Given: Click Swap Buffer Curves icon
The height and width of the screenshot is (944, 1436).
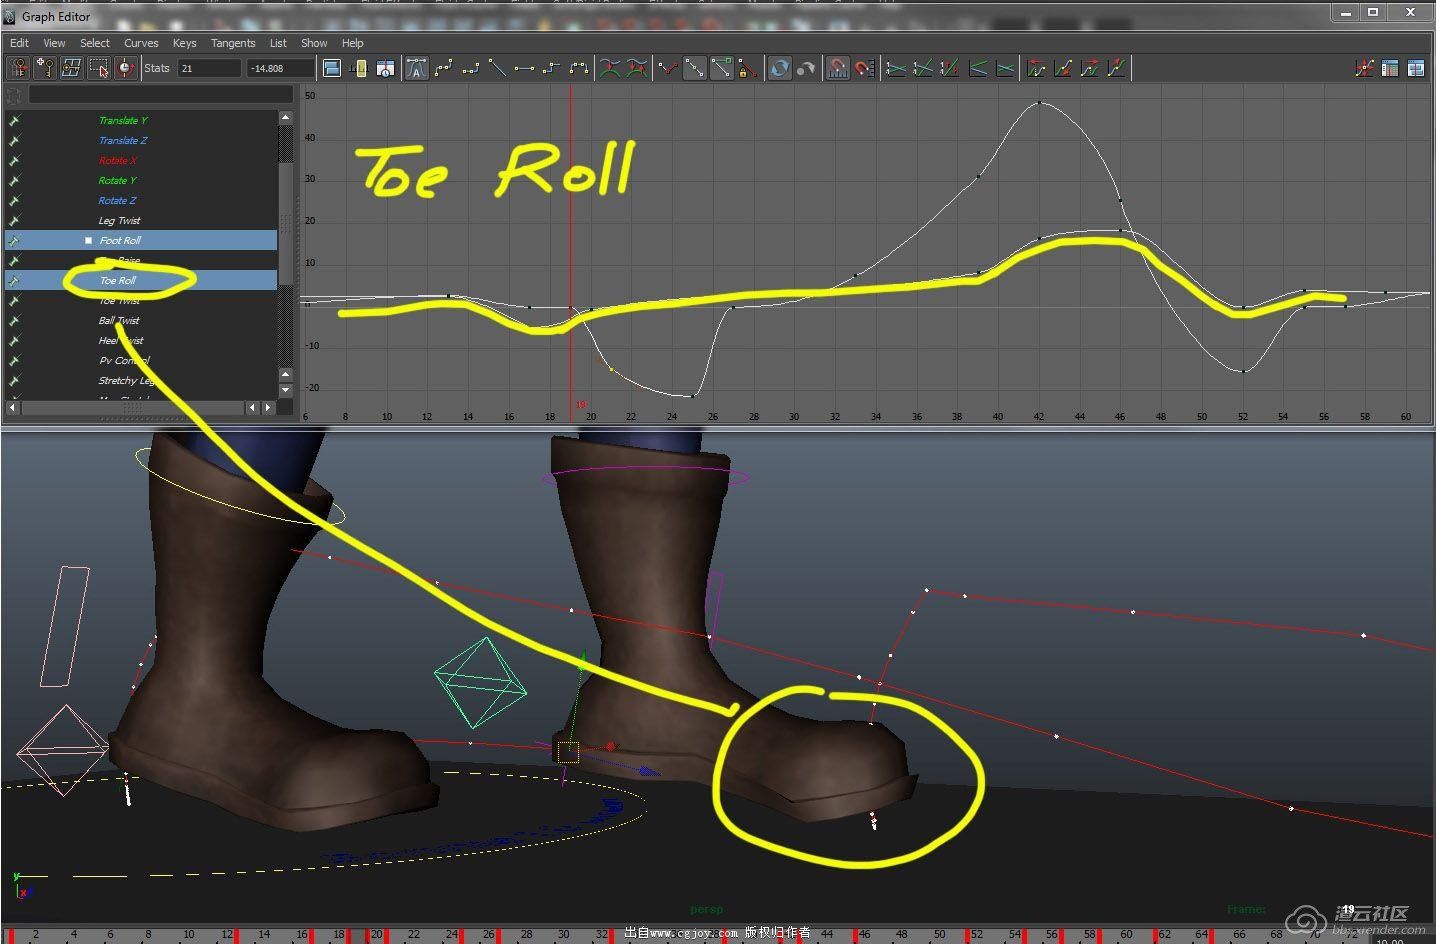Looking at the screenshot, I should click(x=637, y=68).
